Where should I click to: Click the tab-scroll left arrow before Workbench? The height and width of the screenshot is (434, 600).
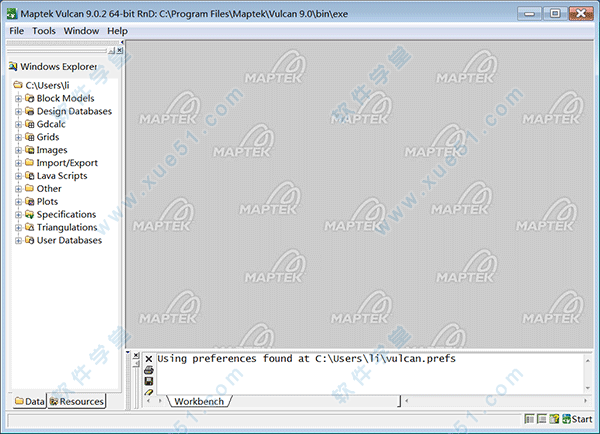[x=149, y=401]
